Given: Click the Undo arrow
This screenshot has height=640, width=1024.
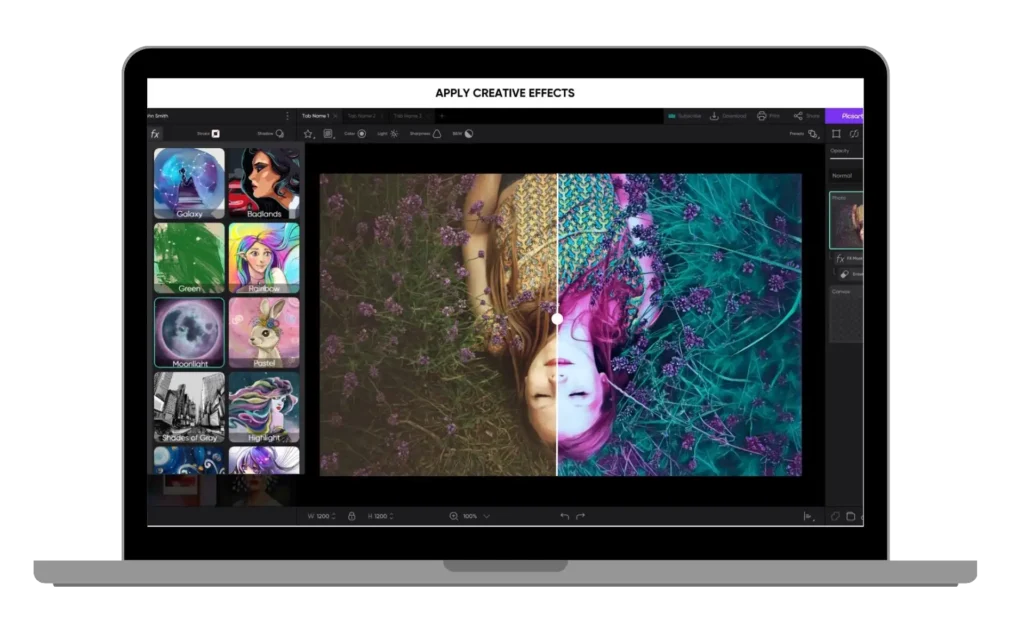Looking at the screenshot, I should click(564, 516).
